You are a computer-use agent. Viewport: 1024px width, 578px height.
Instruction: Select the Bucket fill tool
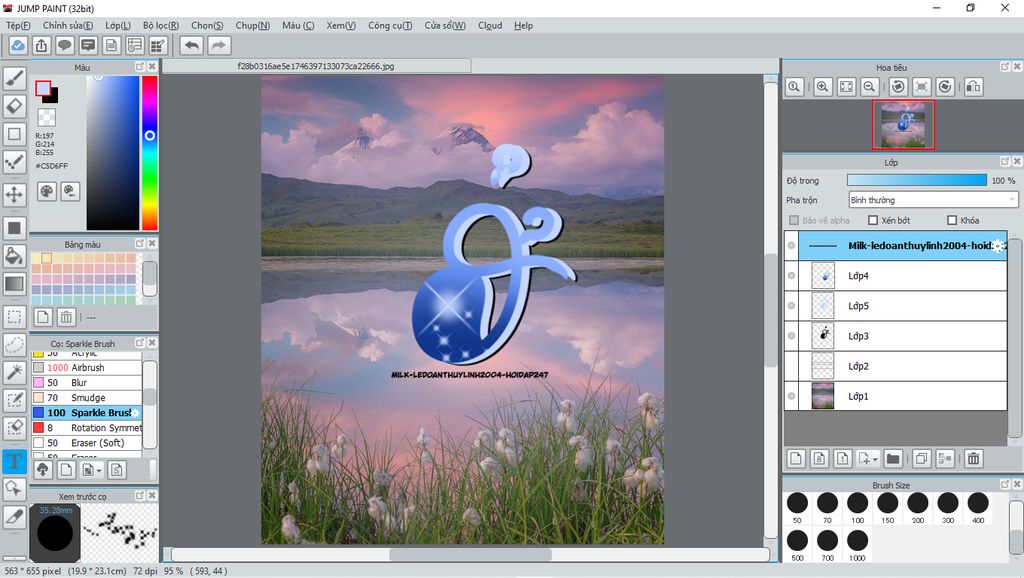point(14,255)
